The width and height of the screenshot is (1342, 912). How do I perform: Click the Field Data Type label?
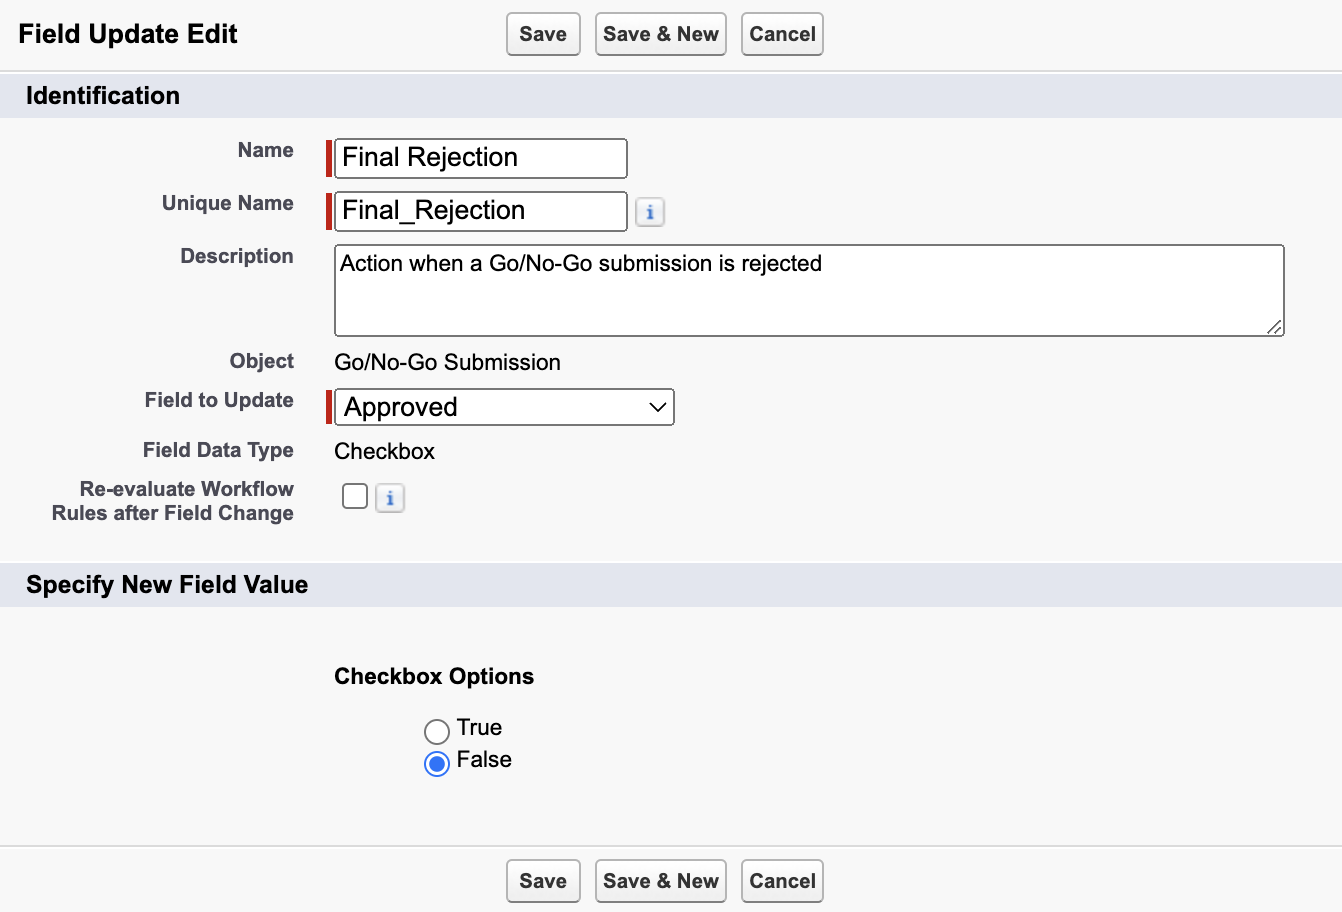[218, 450]
